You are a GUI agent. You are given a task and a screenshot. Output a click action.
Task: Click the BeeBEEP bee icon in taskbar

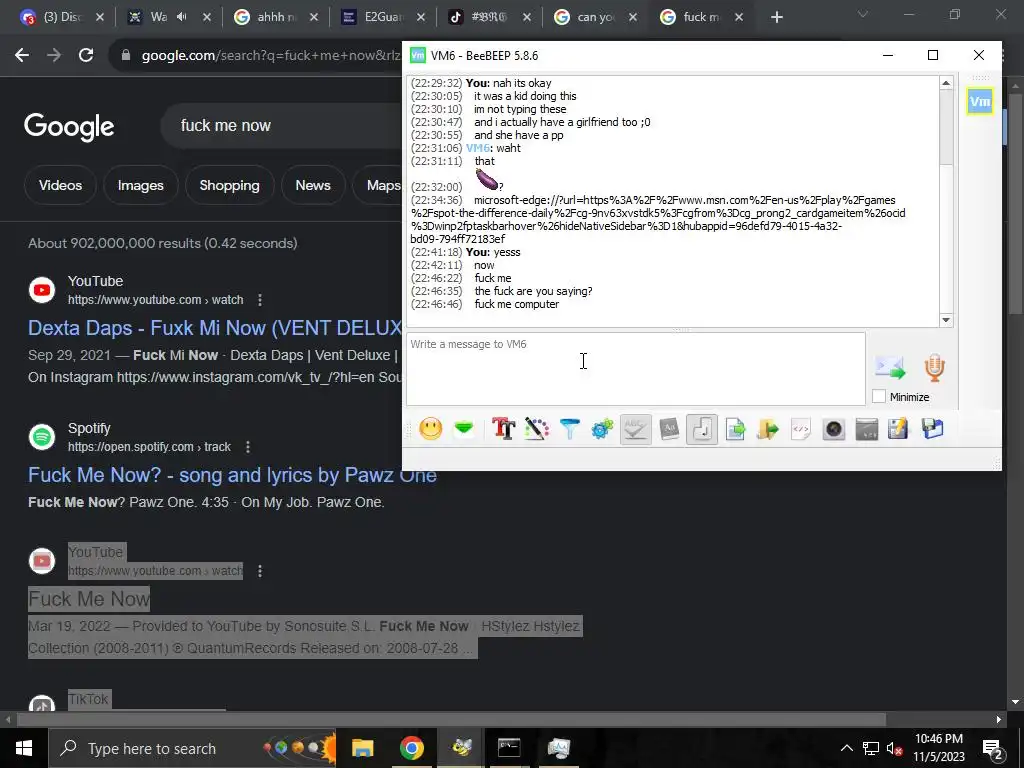[461, 748]
